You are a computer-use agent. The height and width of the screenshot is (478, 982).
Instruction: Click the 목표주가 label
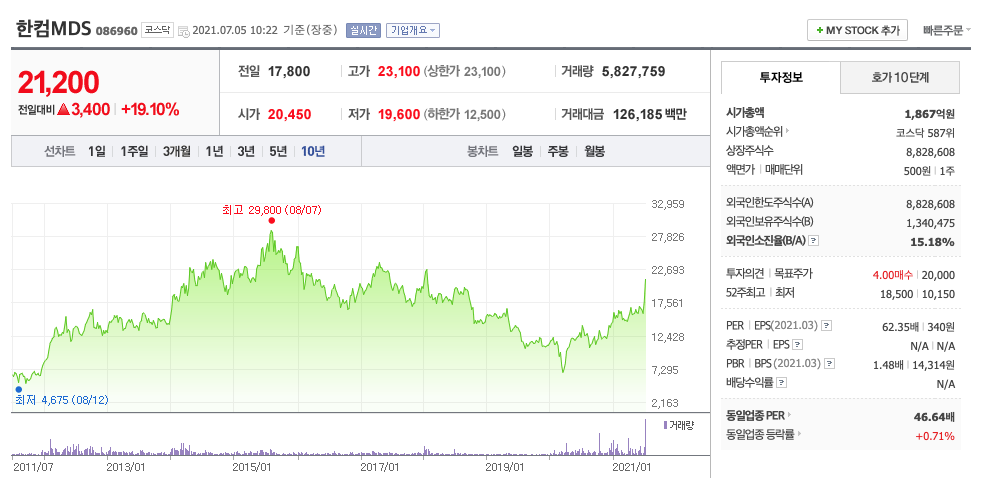tap(794, 274)
